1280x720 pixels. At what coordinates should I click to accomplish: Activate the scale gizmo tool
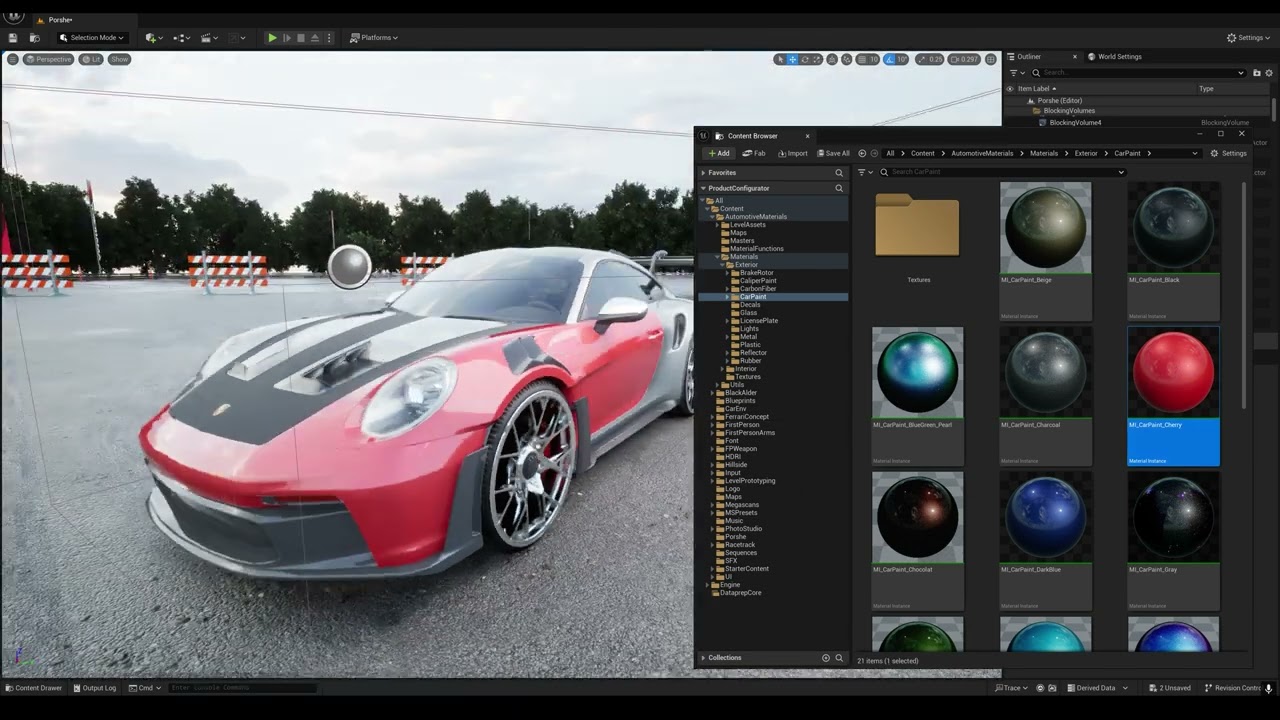(x=819, y=59)
